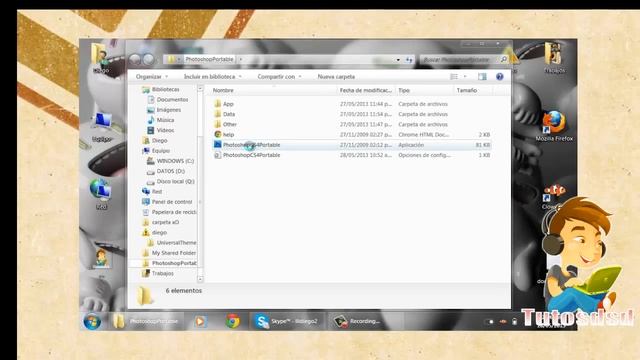Expand the address bar history dropdown

point(398,60)
